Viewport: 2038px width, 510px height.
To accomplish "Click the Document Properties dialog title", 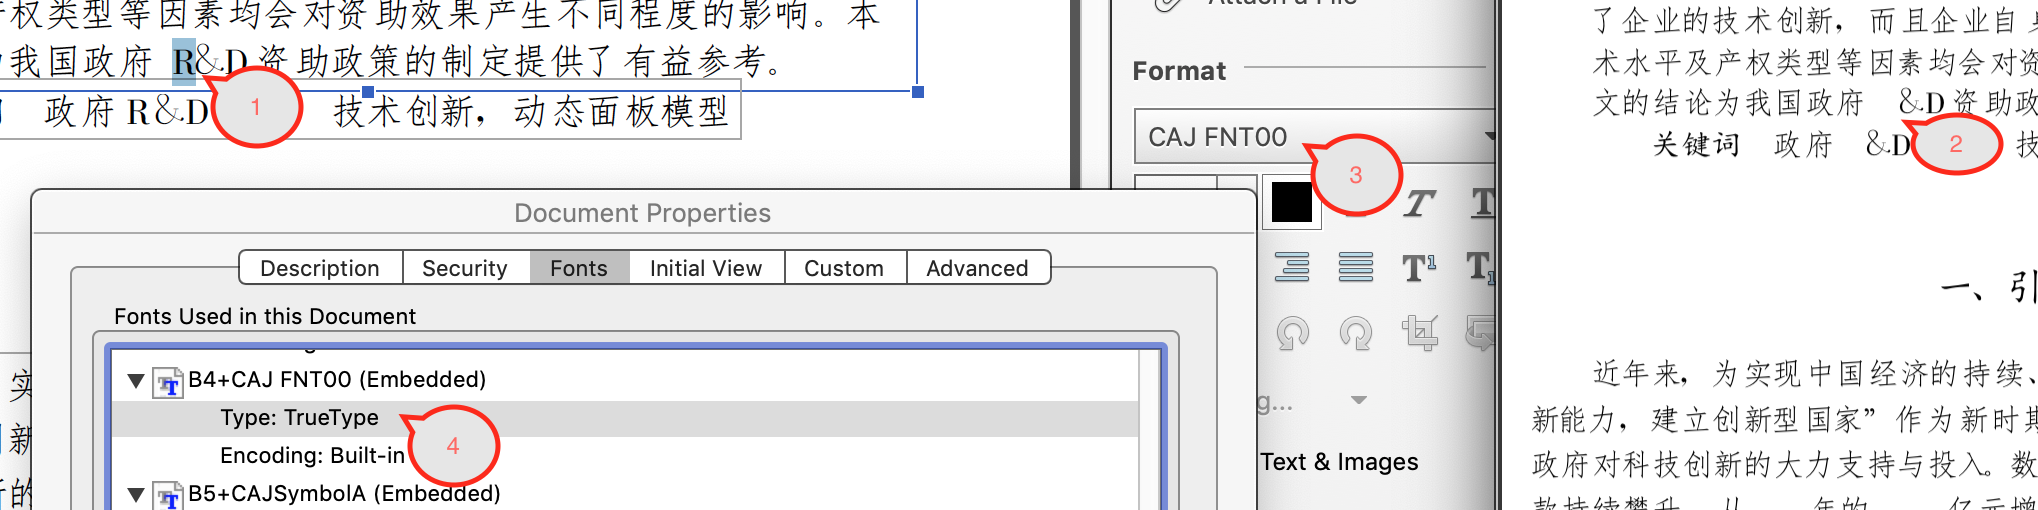I will coord(642,213).
